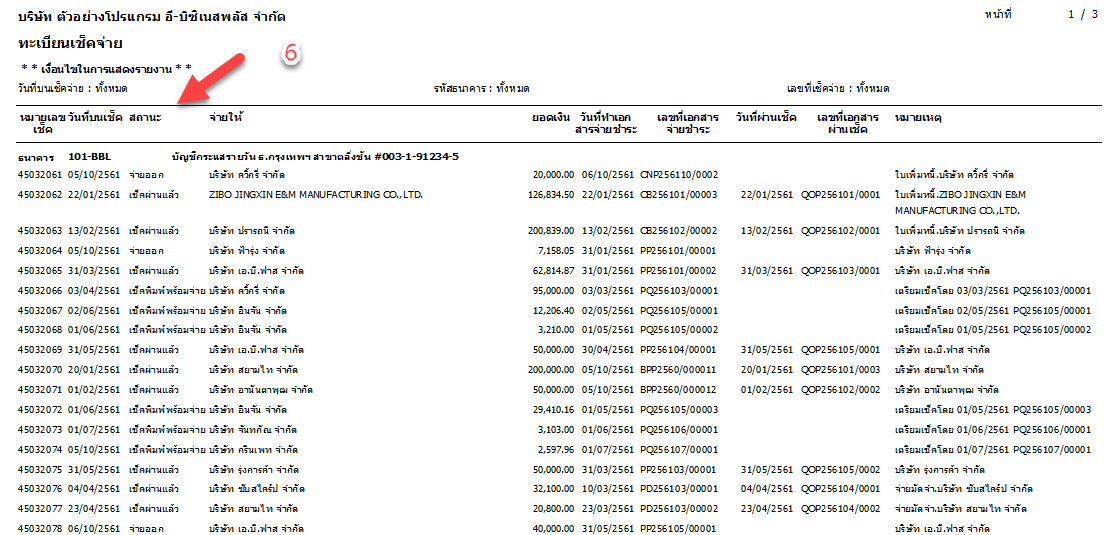Select document number PP256101/00001

679,251
